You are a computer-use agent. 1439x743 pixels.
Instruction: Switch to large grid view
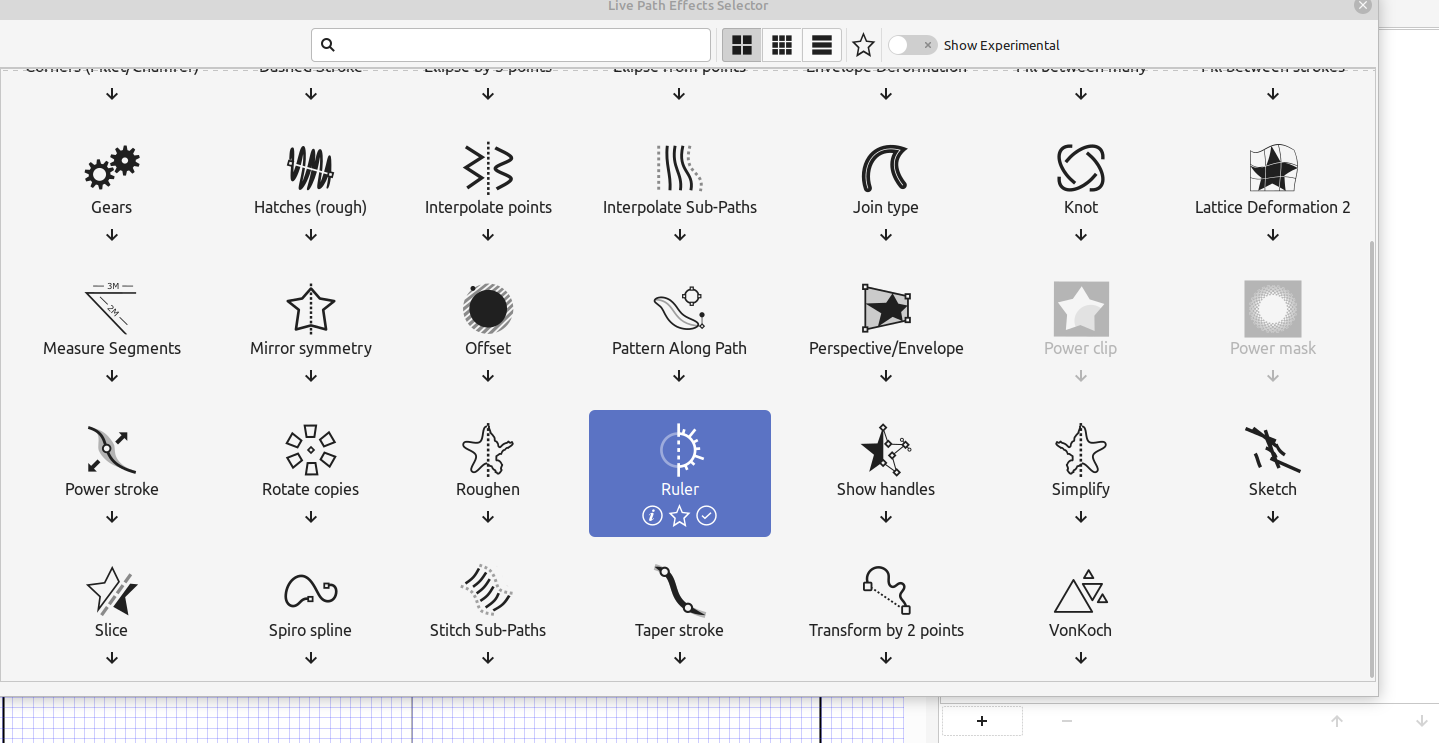click(742, 45)
